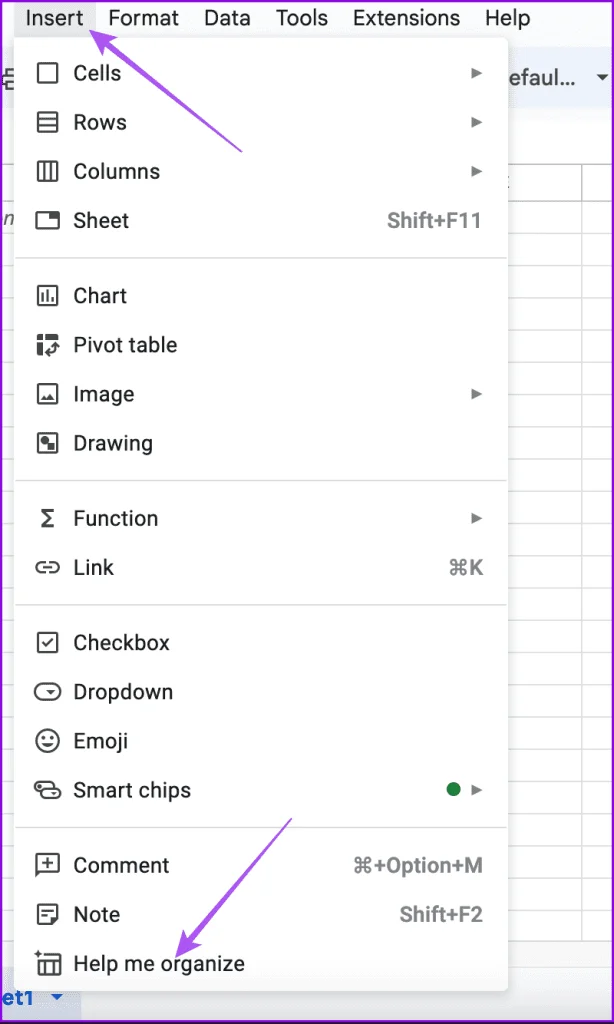Click the Emoji smiley icon

pyautogui.click(x=47, y=741)
